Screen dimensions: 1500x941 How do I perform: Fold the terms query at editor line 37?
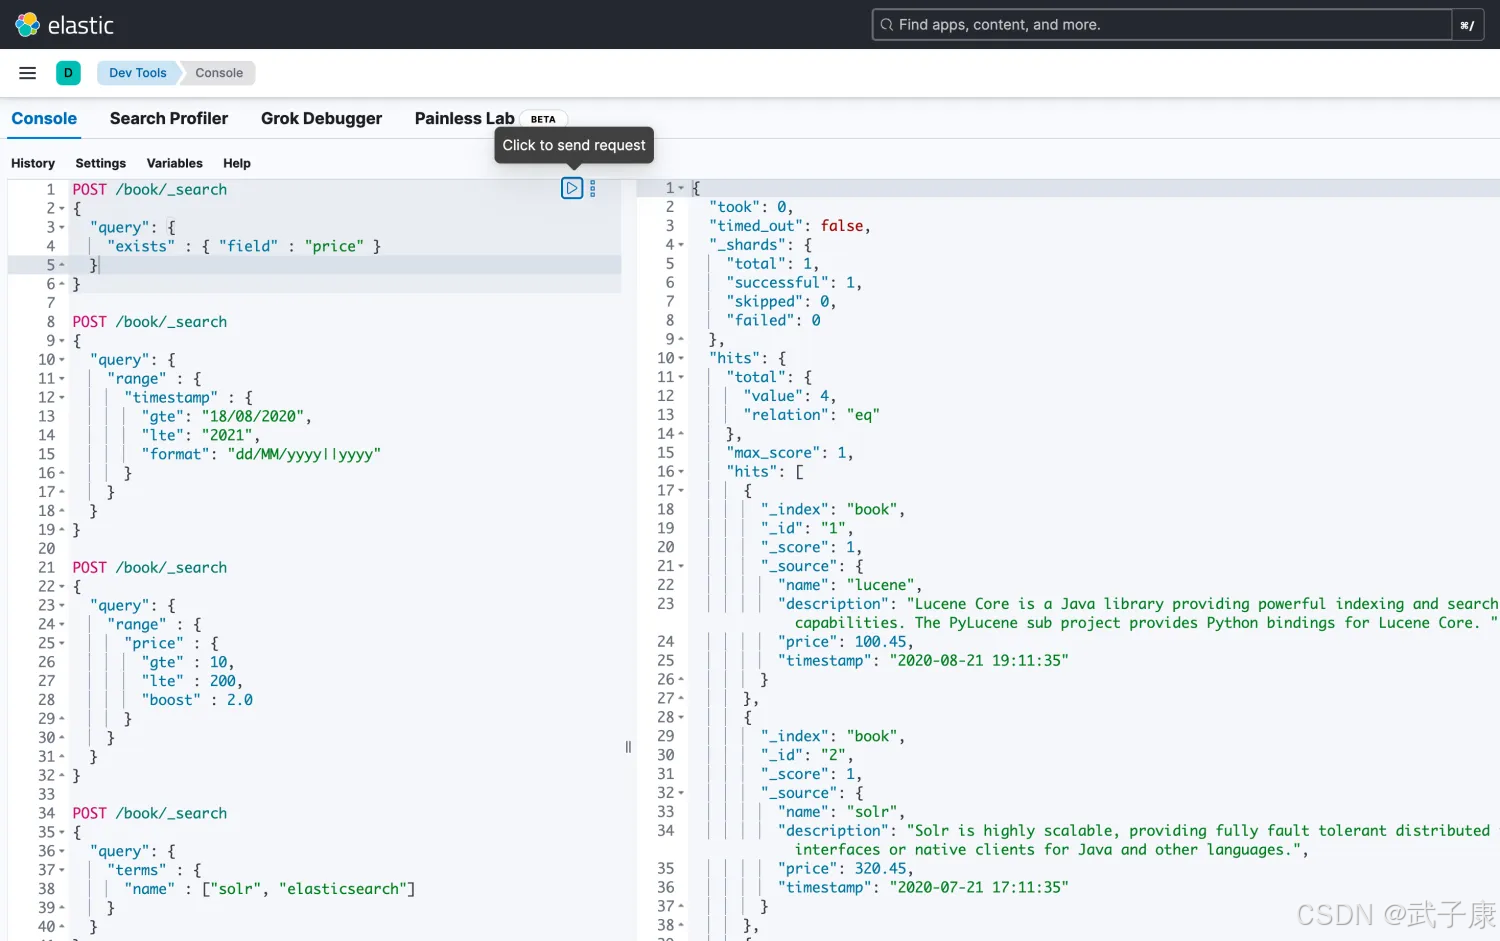(62, 870)
